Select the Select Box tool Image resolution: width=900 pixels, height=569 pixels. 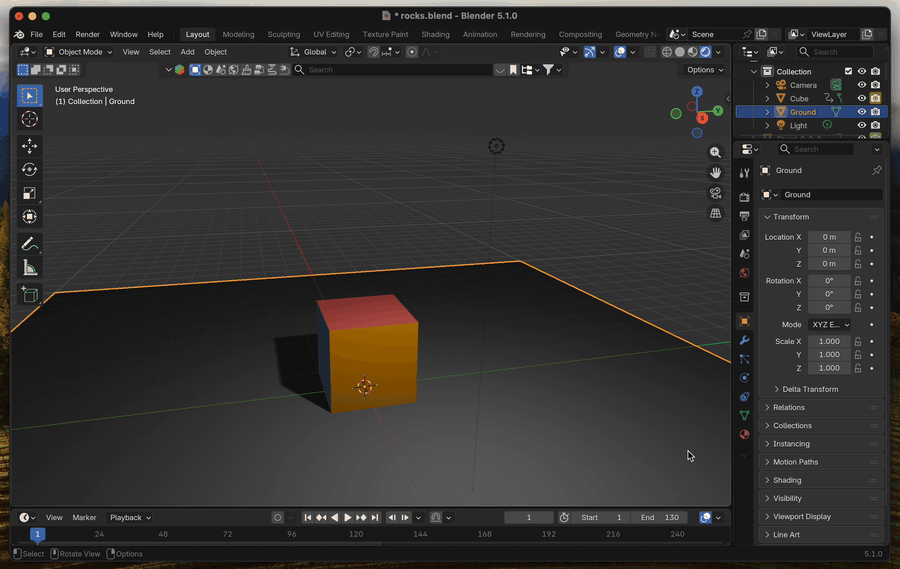30,96
